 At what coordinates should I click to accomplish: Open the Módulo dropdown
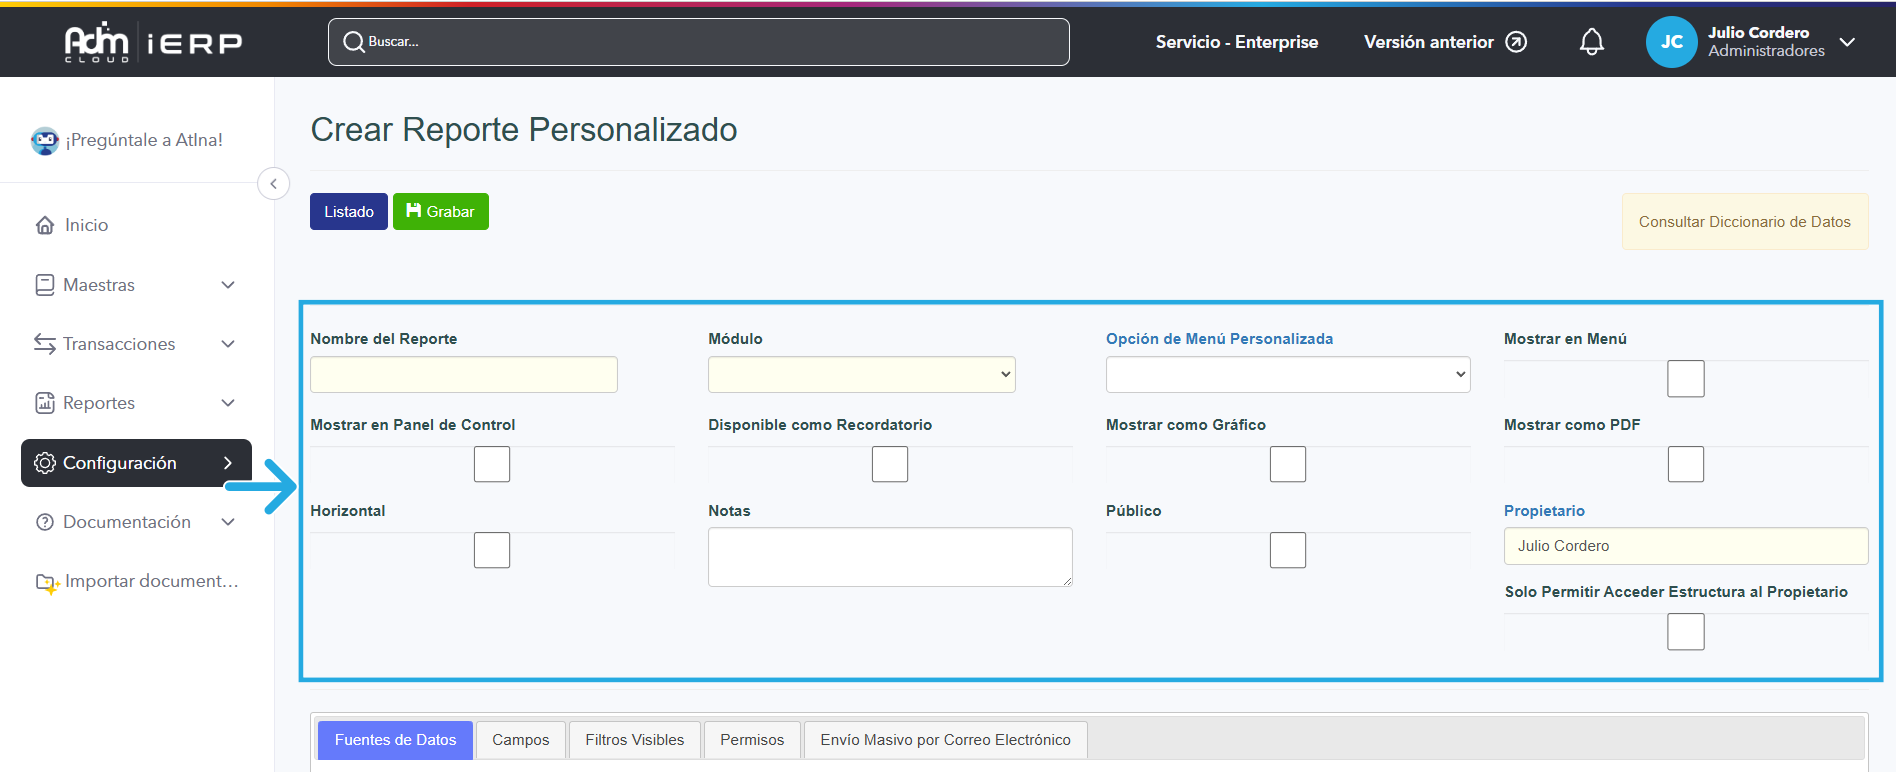point(861,375)
